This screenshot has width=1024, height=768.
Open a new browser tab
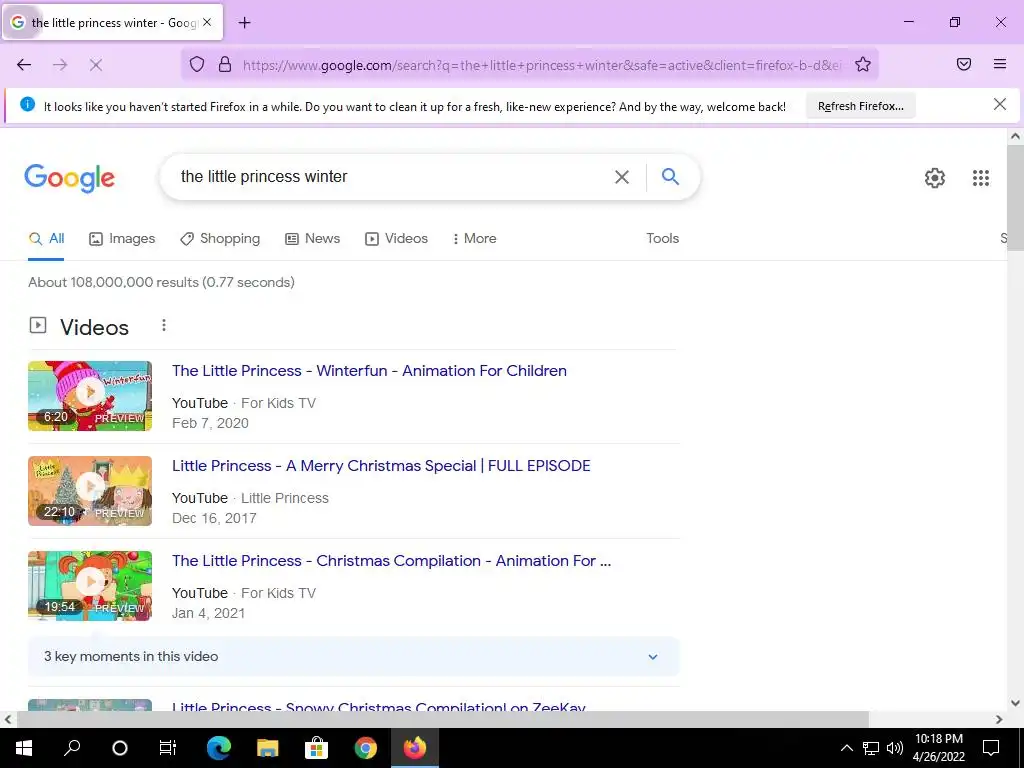pos(245,23)
